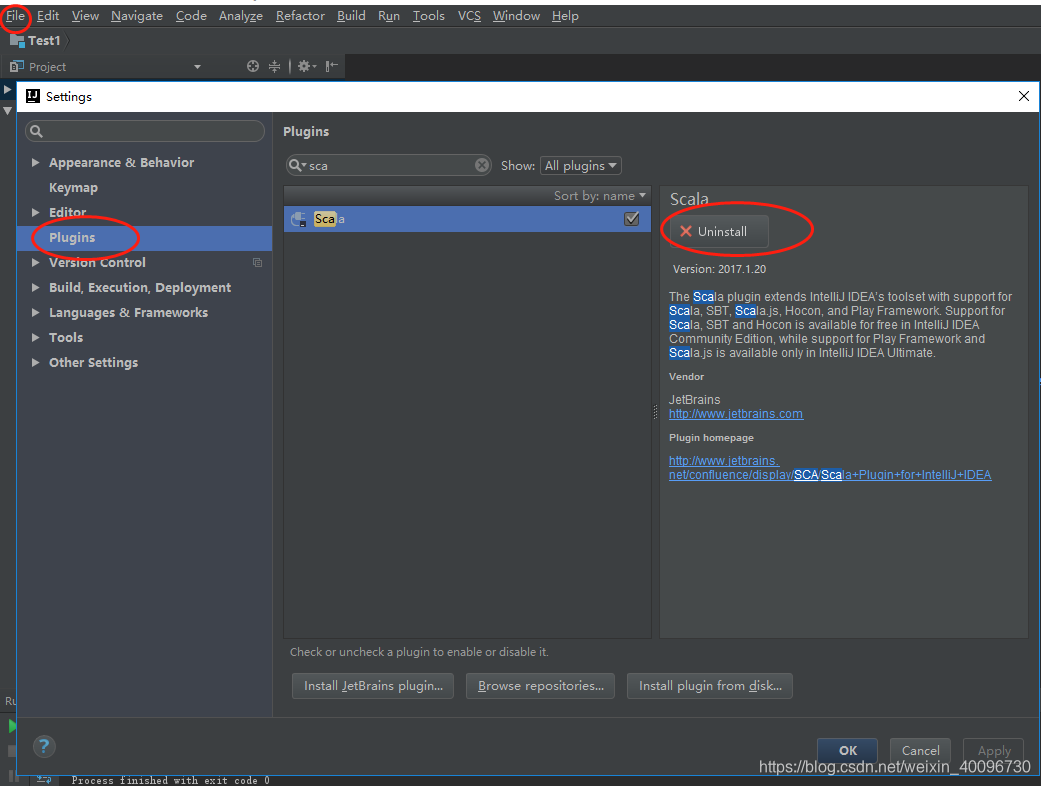The height and width of the screenshot is (786, 1041).
Task: Click the Test1 project breadcrumb
Action: tap(36, 41)
